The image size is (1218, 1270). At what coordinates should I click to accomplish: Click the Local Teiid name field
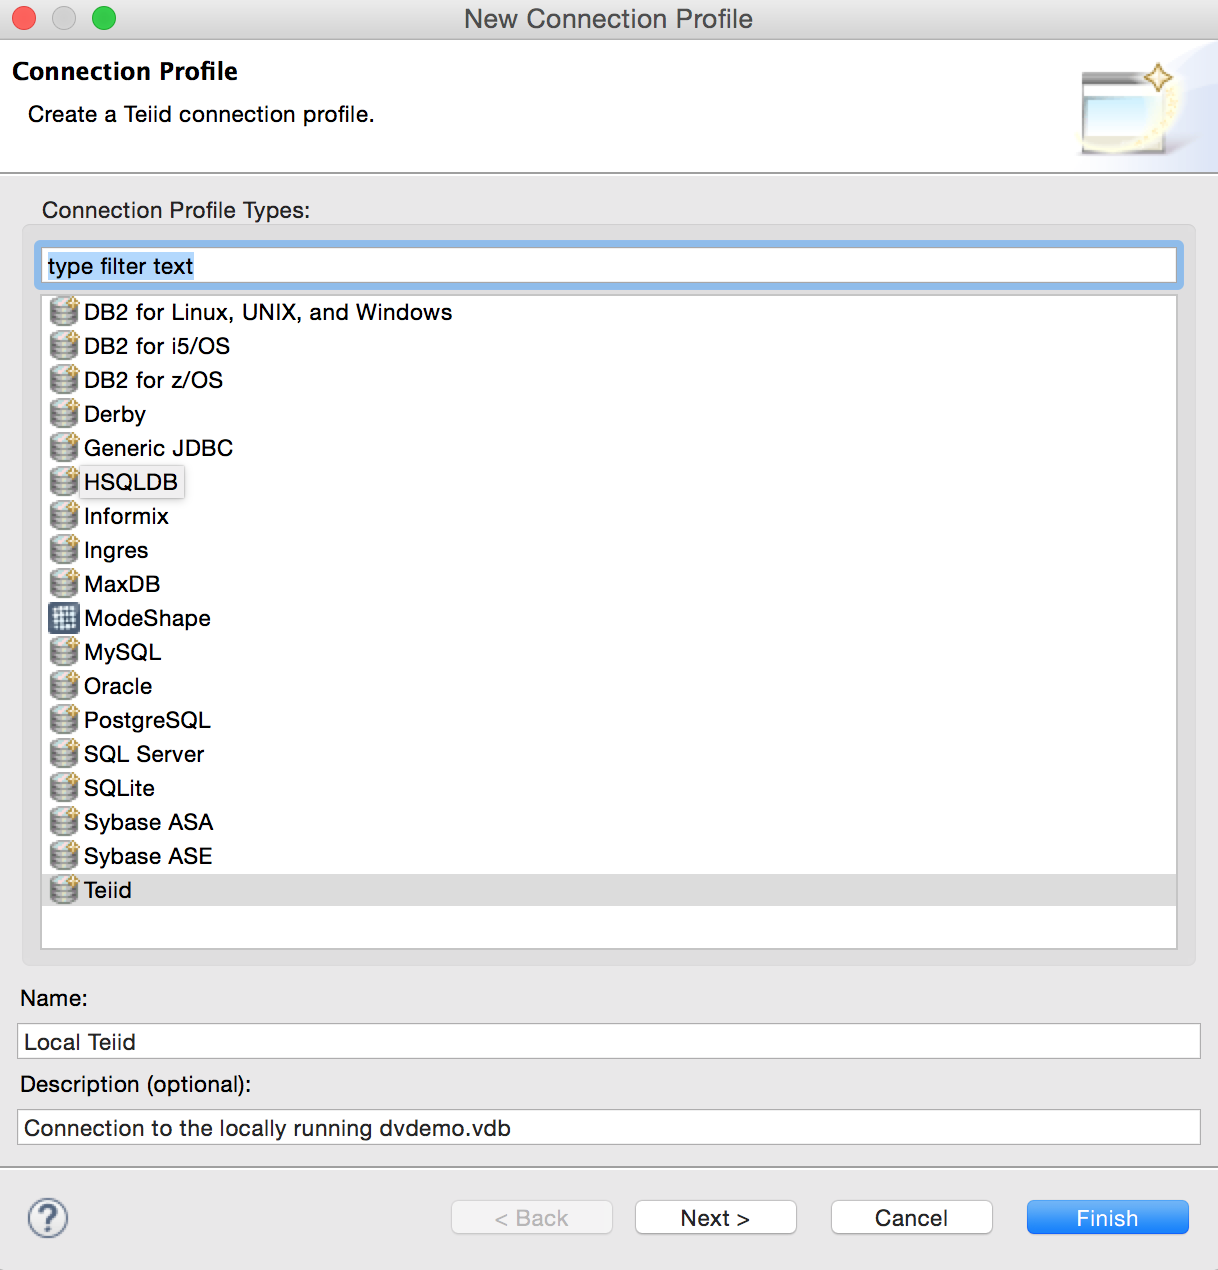tap(608, 1041)
